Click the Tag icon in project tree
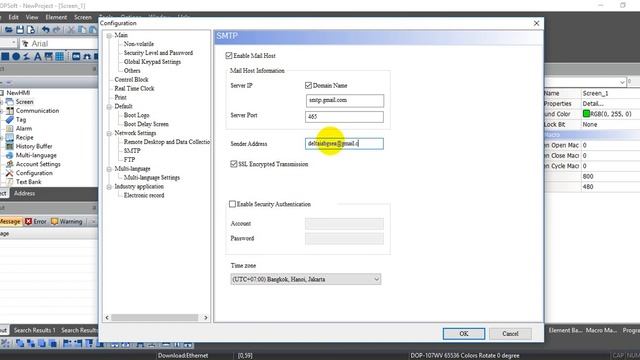This screenshot has width=640, height=360. click(x=9, y=120)
